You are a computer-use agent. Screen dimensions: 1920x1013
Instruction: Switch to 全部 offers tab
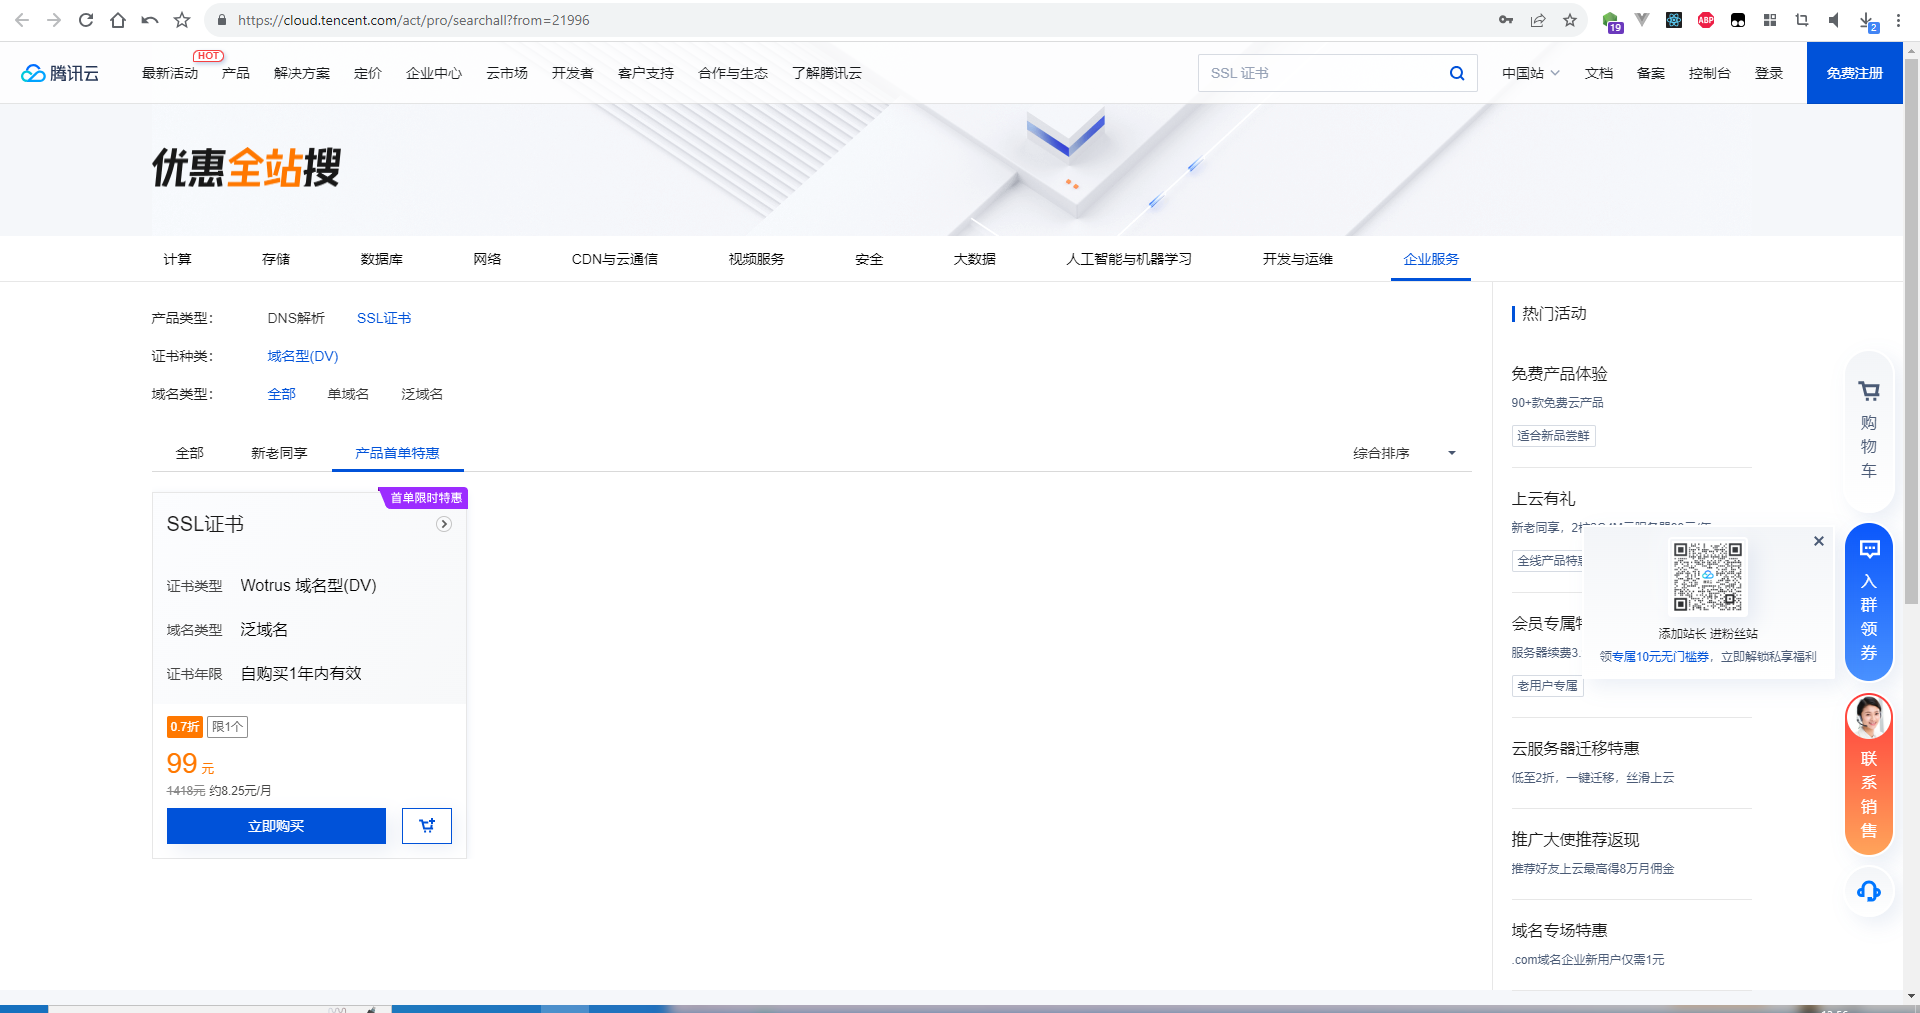(190, 453)
